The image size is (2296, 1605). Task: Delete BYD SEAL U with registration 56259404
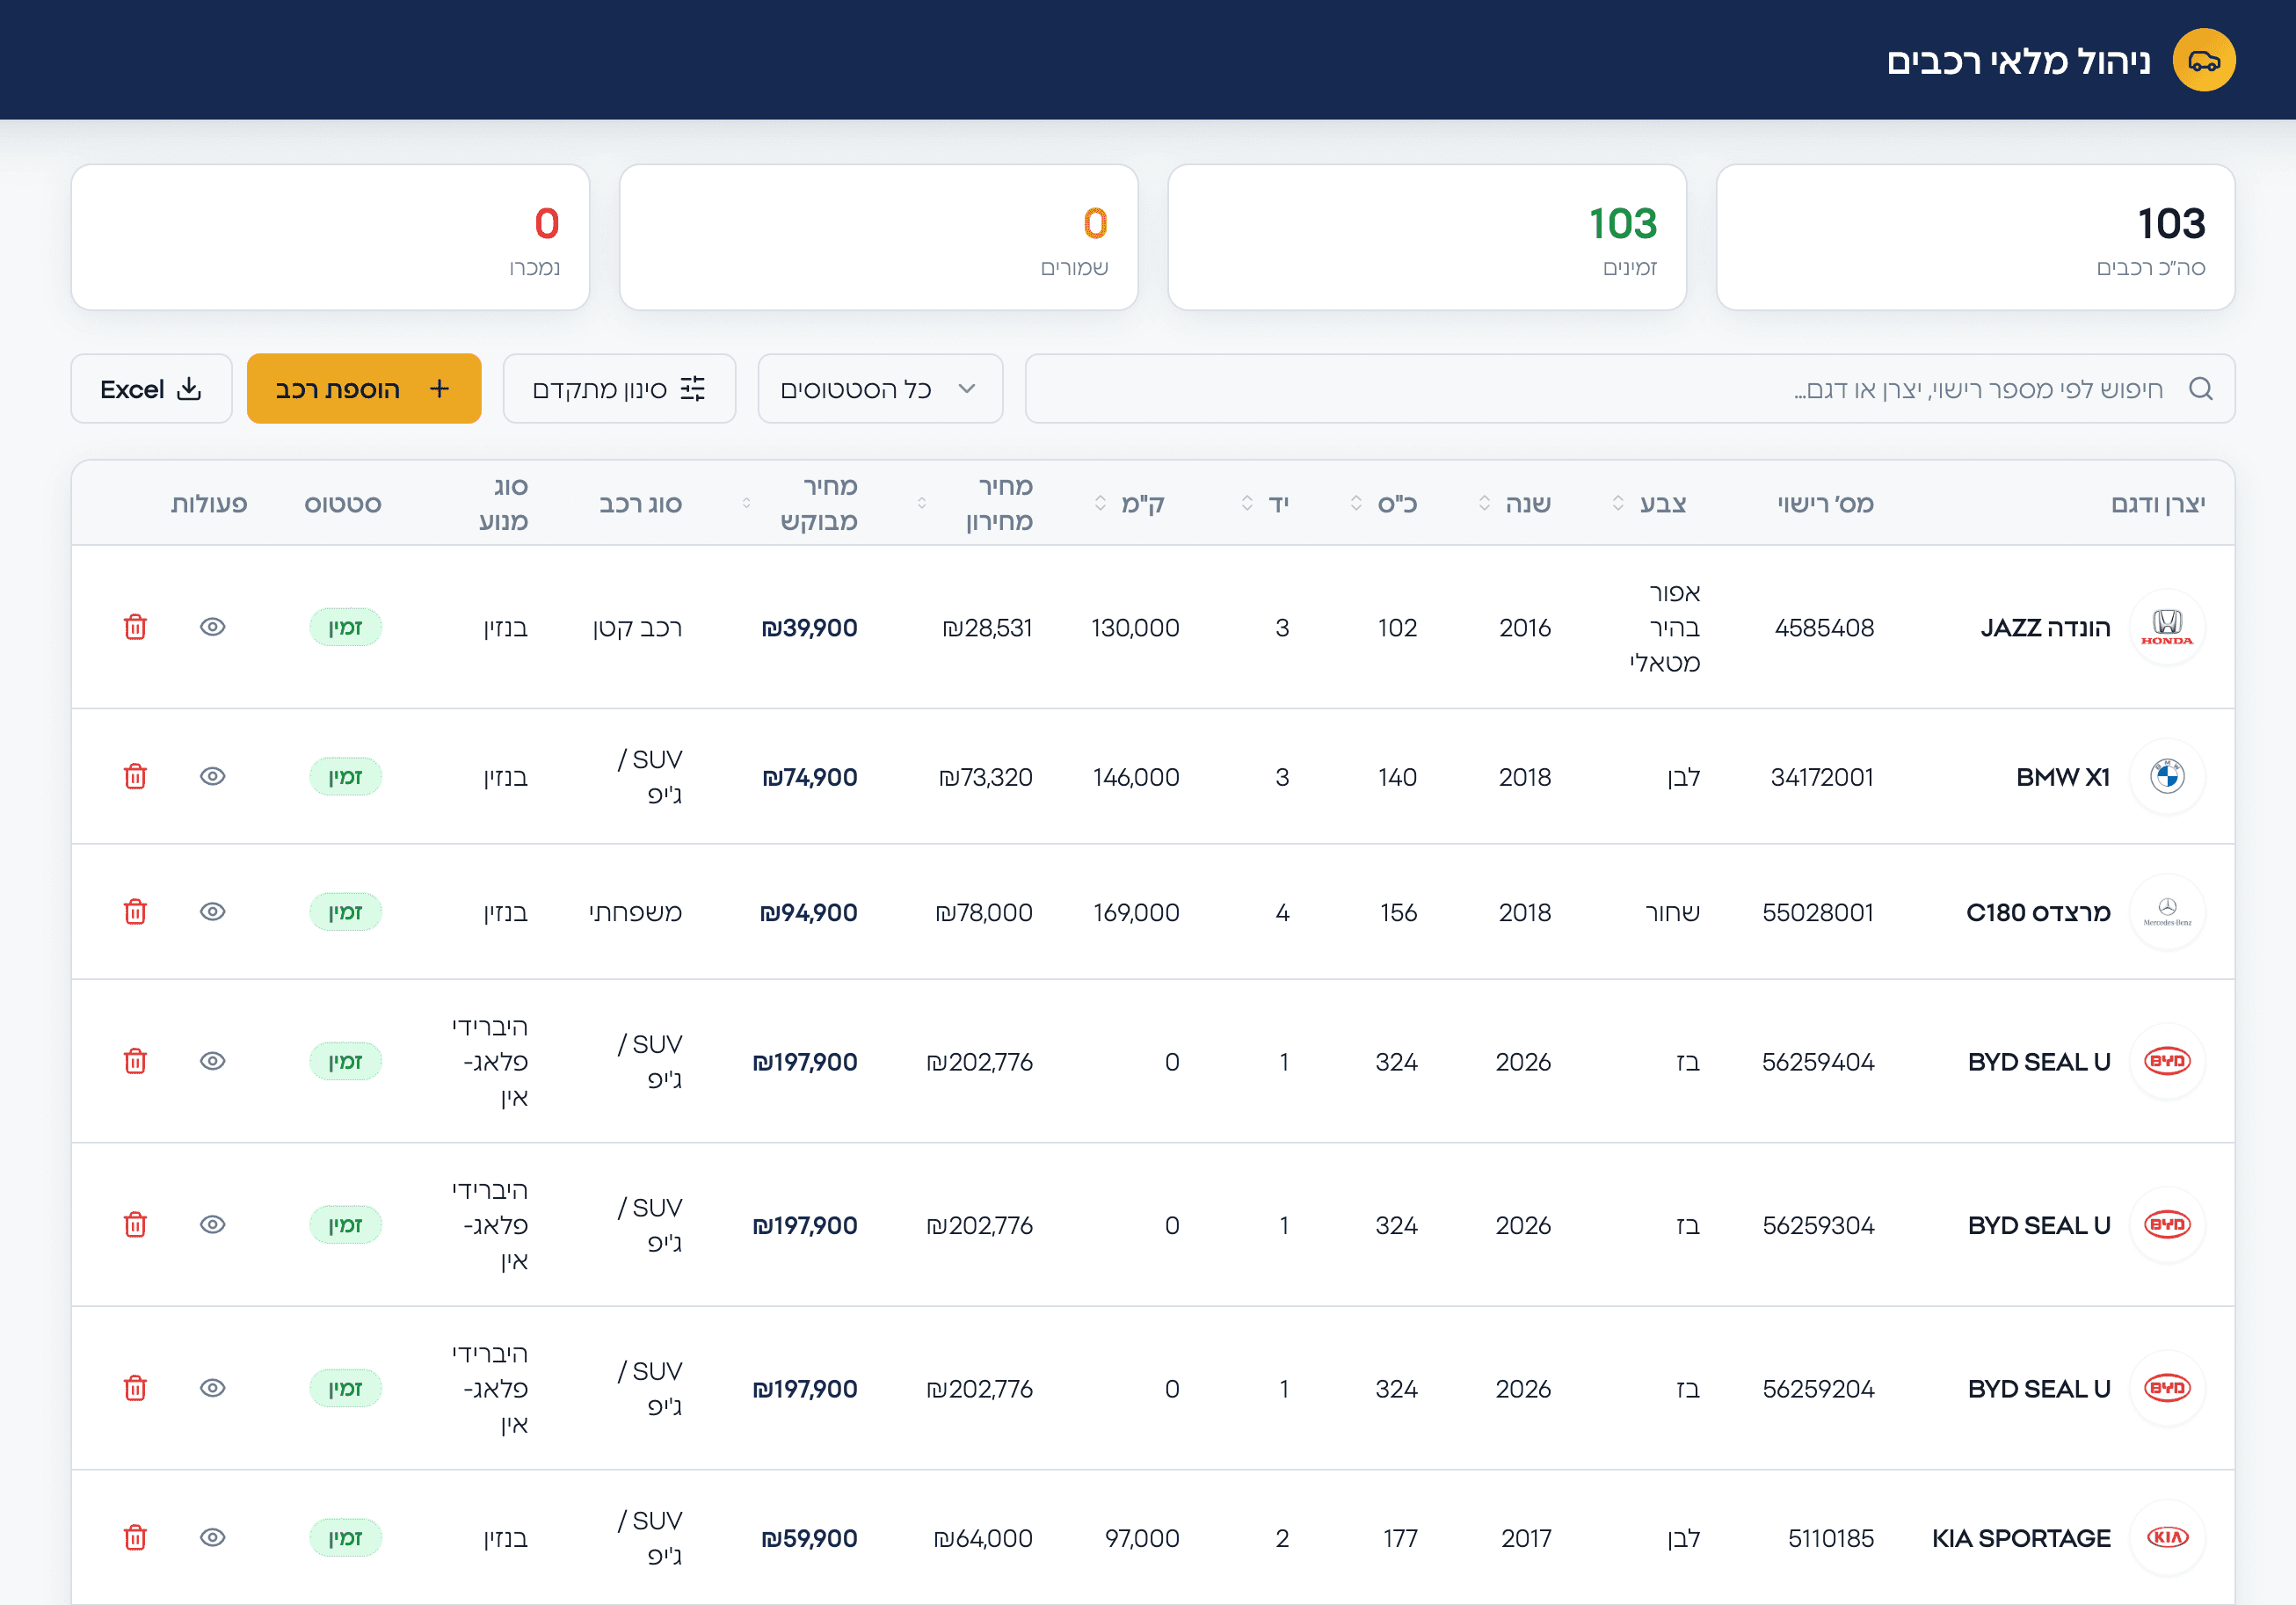135,1061
